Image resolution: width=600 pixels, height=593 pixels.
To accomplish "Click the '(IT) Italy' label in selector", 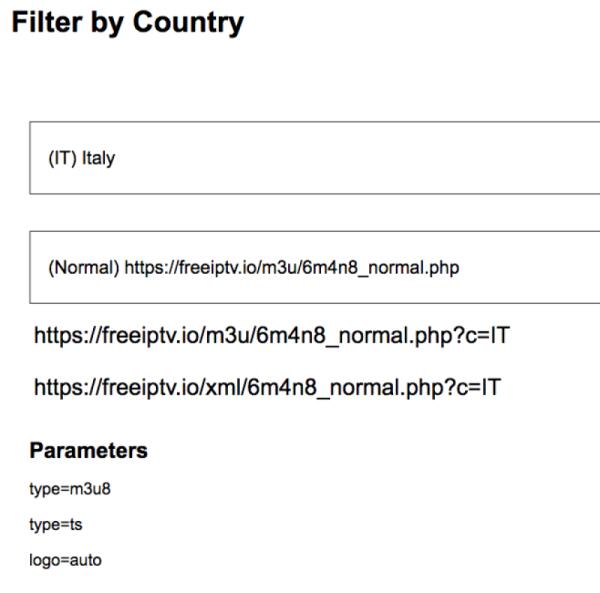I will coord(82,158).
